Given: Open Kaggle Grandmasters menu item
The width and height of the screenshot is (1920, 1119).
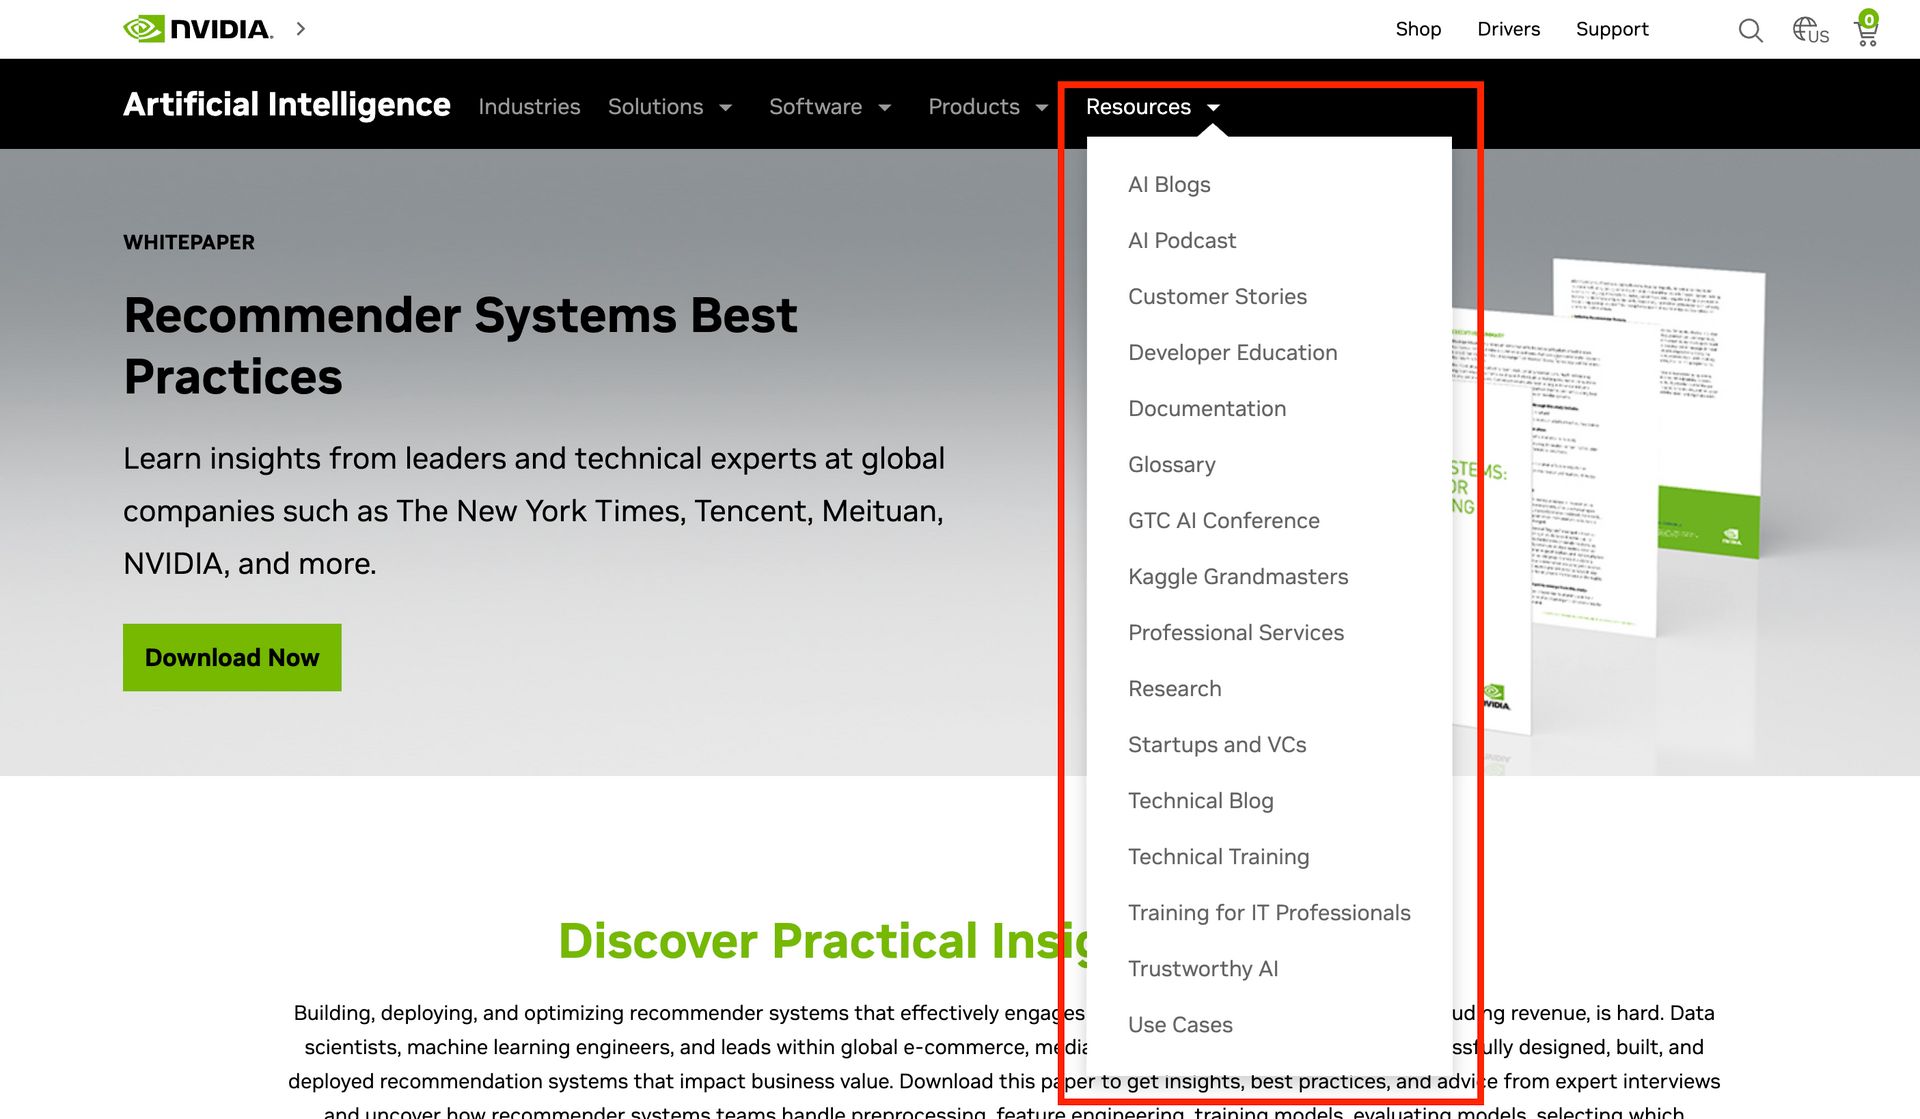Looking at the screenshot, I should 1237,577.
